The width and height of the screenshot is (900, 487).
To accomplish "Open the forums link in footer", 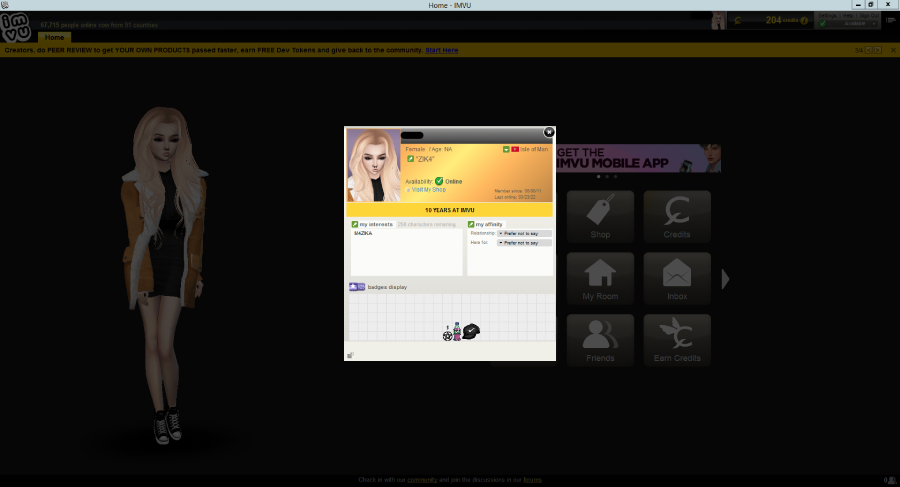I will [532, 480].
